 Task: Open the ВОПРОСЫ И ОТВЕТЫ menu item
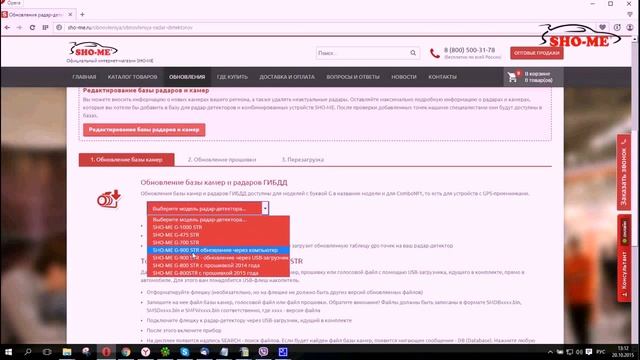(x=353, y=77)
